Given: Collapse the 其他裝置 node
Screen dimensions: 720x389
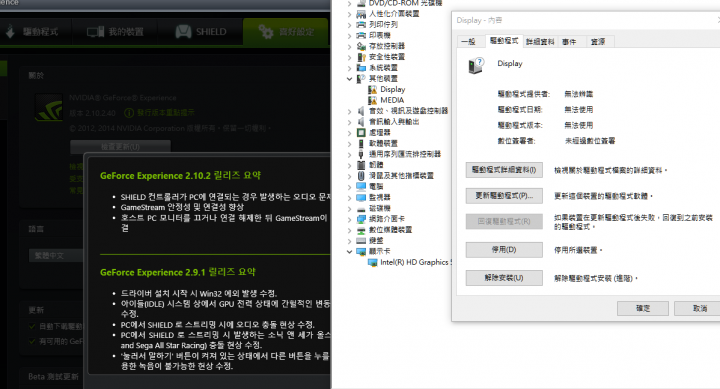Looking at the screenshot, I should click(x=349, y=79).
